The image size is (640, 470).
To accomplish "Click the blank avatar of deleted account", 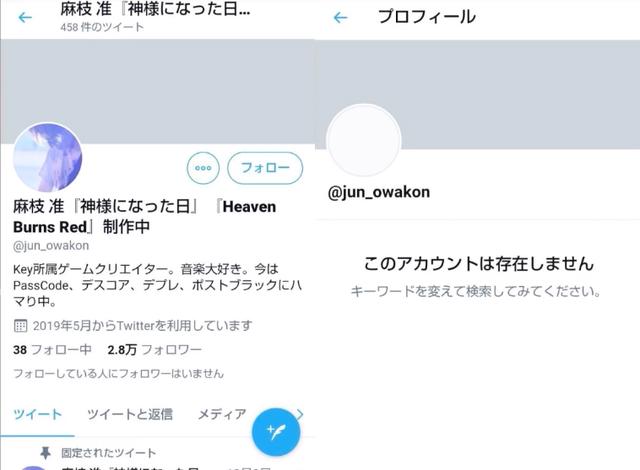I will pos(363,140).
